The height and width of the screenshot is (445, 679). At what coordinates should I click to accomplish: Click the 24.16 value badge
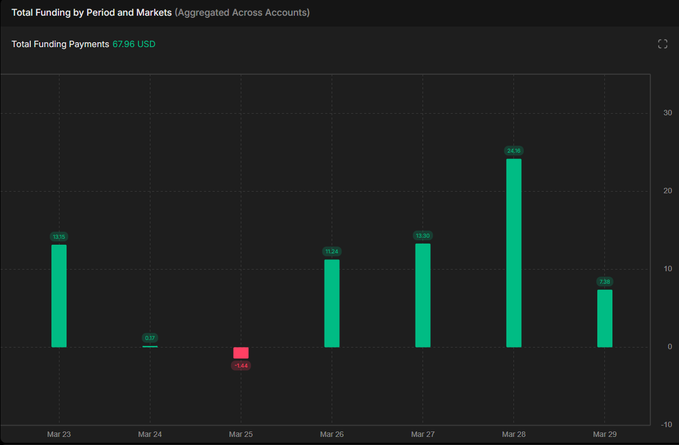click(x=514, y=151)
